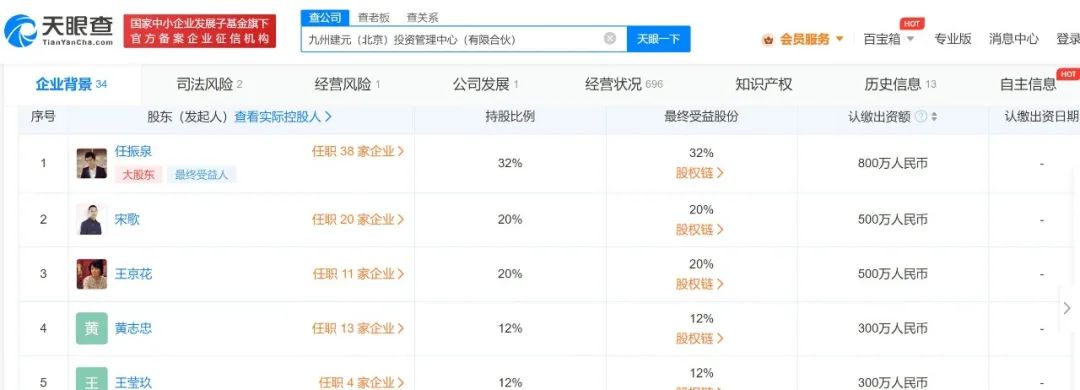Open 股权链 for the 32% shareholder
Screen dimensions: 1080x390
point(700,173)
